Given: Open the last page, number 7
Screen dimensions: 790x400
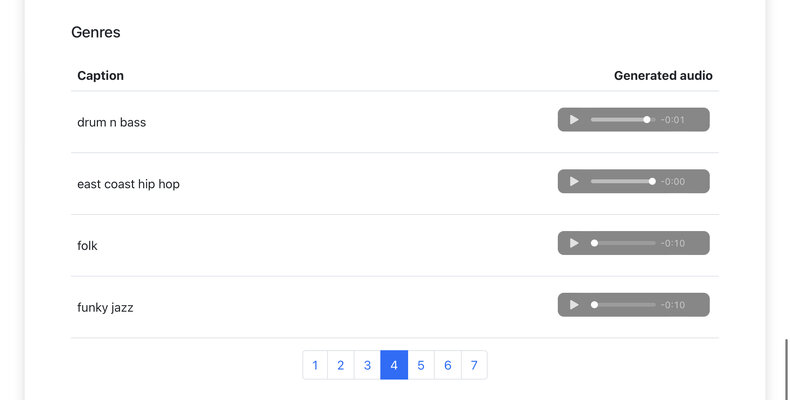Looking at the screenshot, I should coord(474,365).
